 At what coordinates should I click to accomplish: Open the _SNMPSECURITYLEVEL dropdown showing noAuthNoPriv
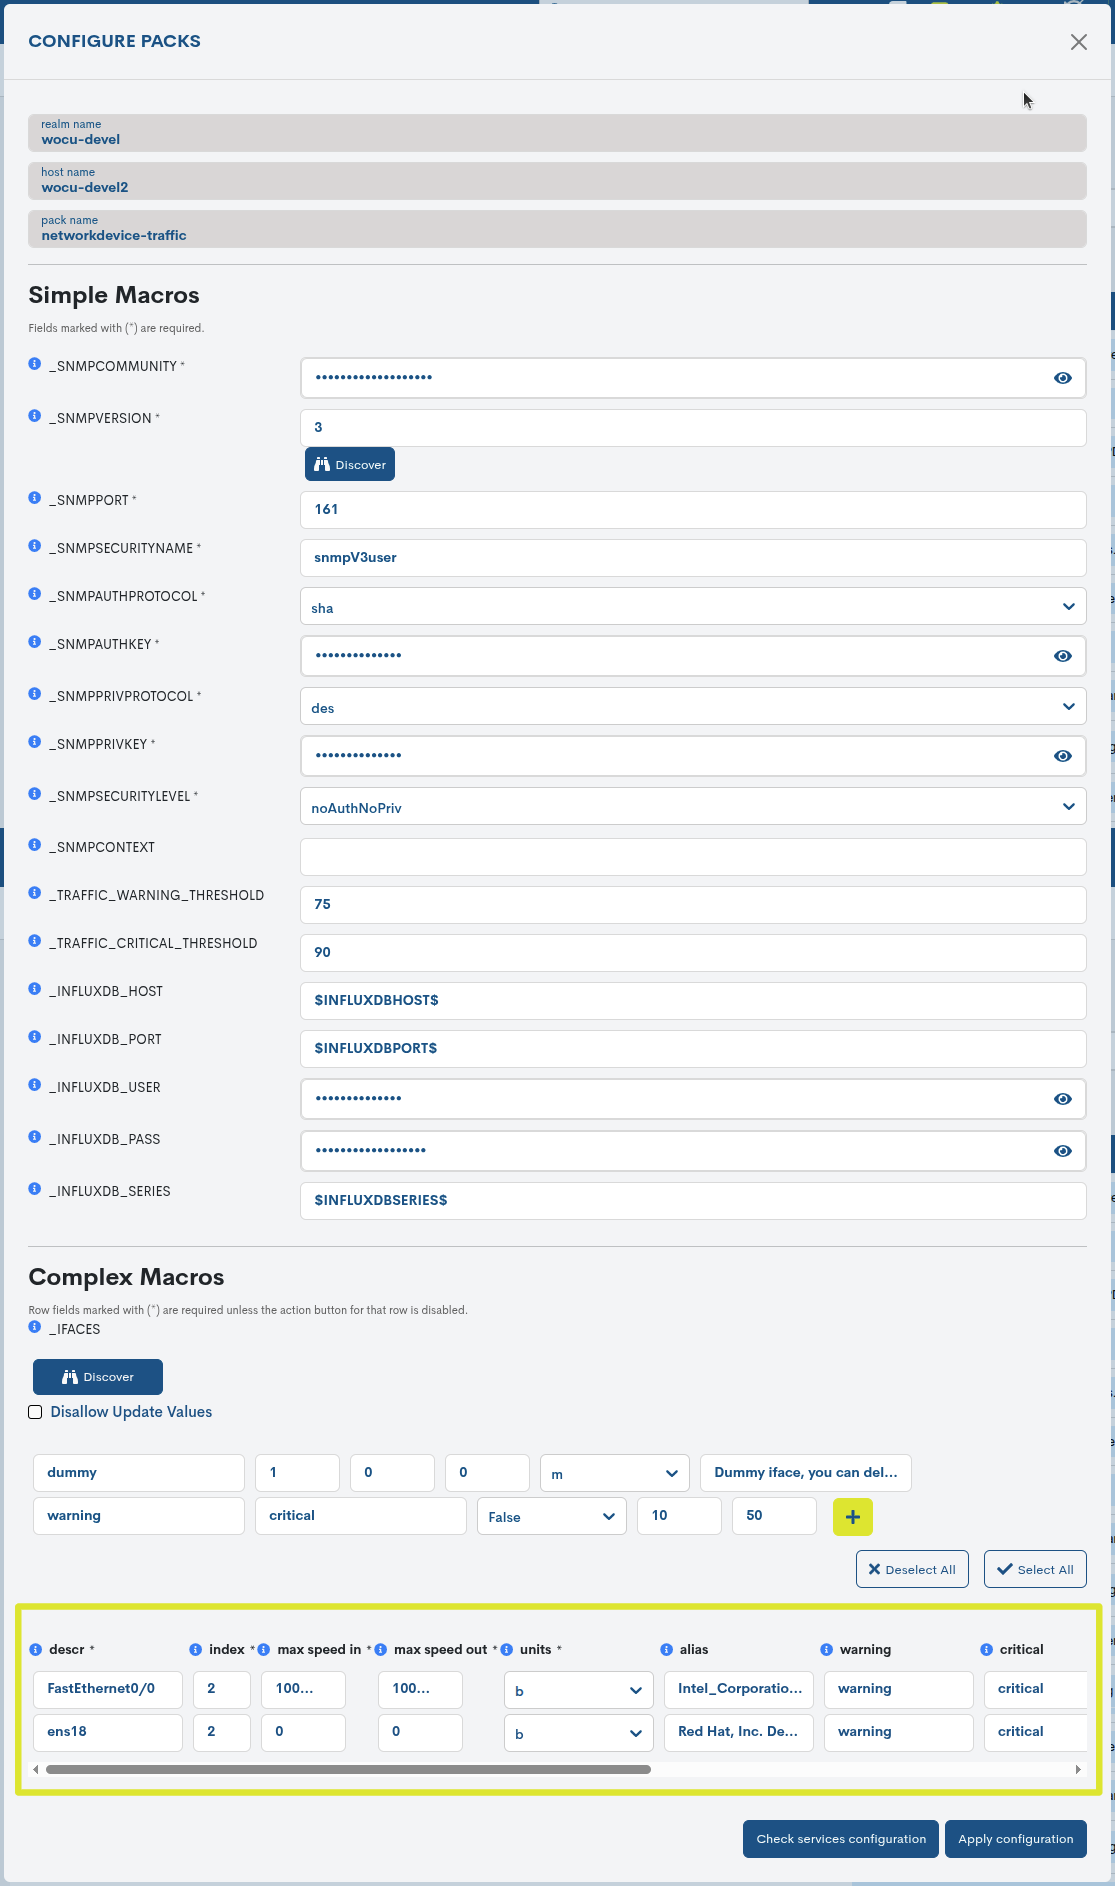click(x=693, y=806)
